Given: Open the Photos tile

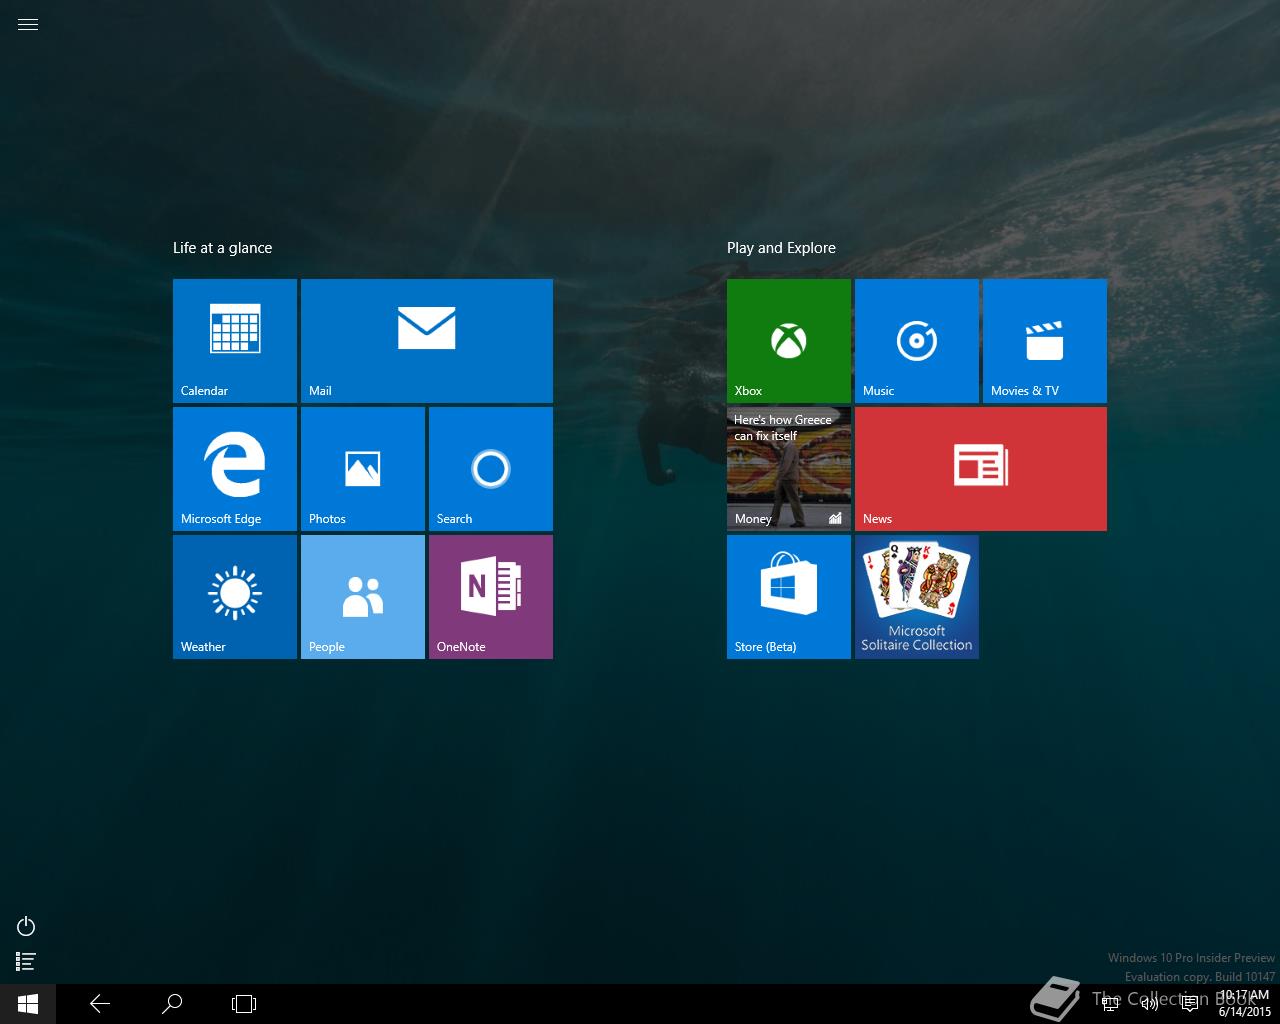Looking at the screenshot, I should (x=363, y=469).
